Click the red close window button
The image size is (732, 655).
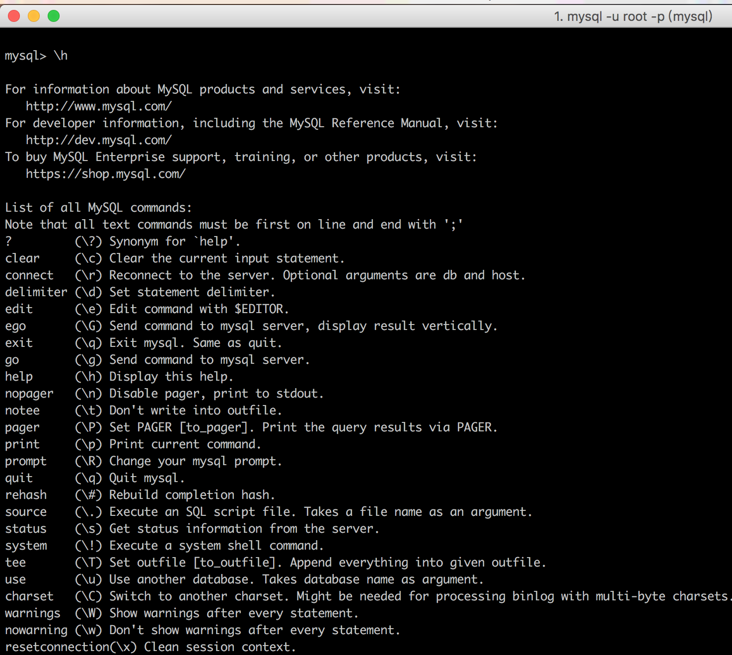(x=14, y=16)
